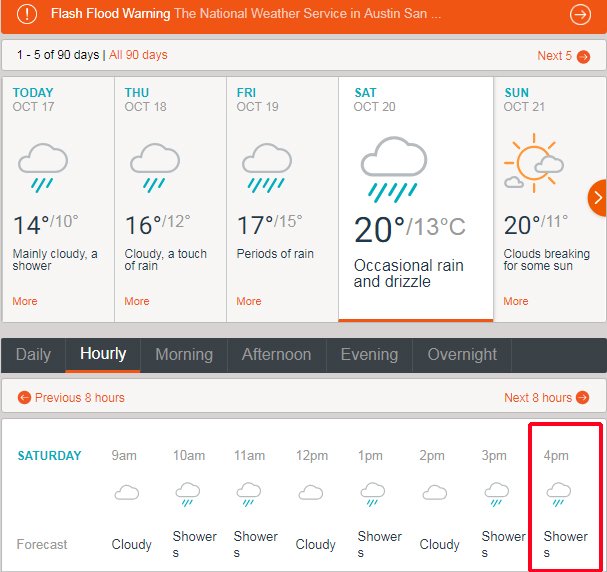Click the Previous 8 hours arrow icon
The image size is (607, 572).
24,397
